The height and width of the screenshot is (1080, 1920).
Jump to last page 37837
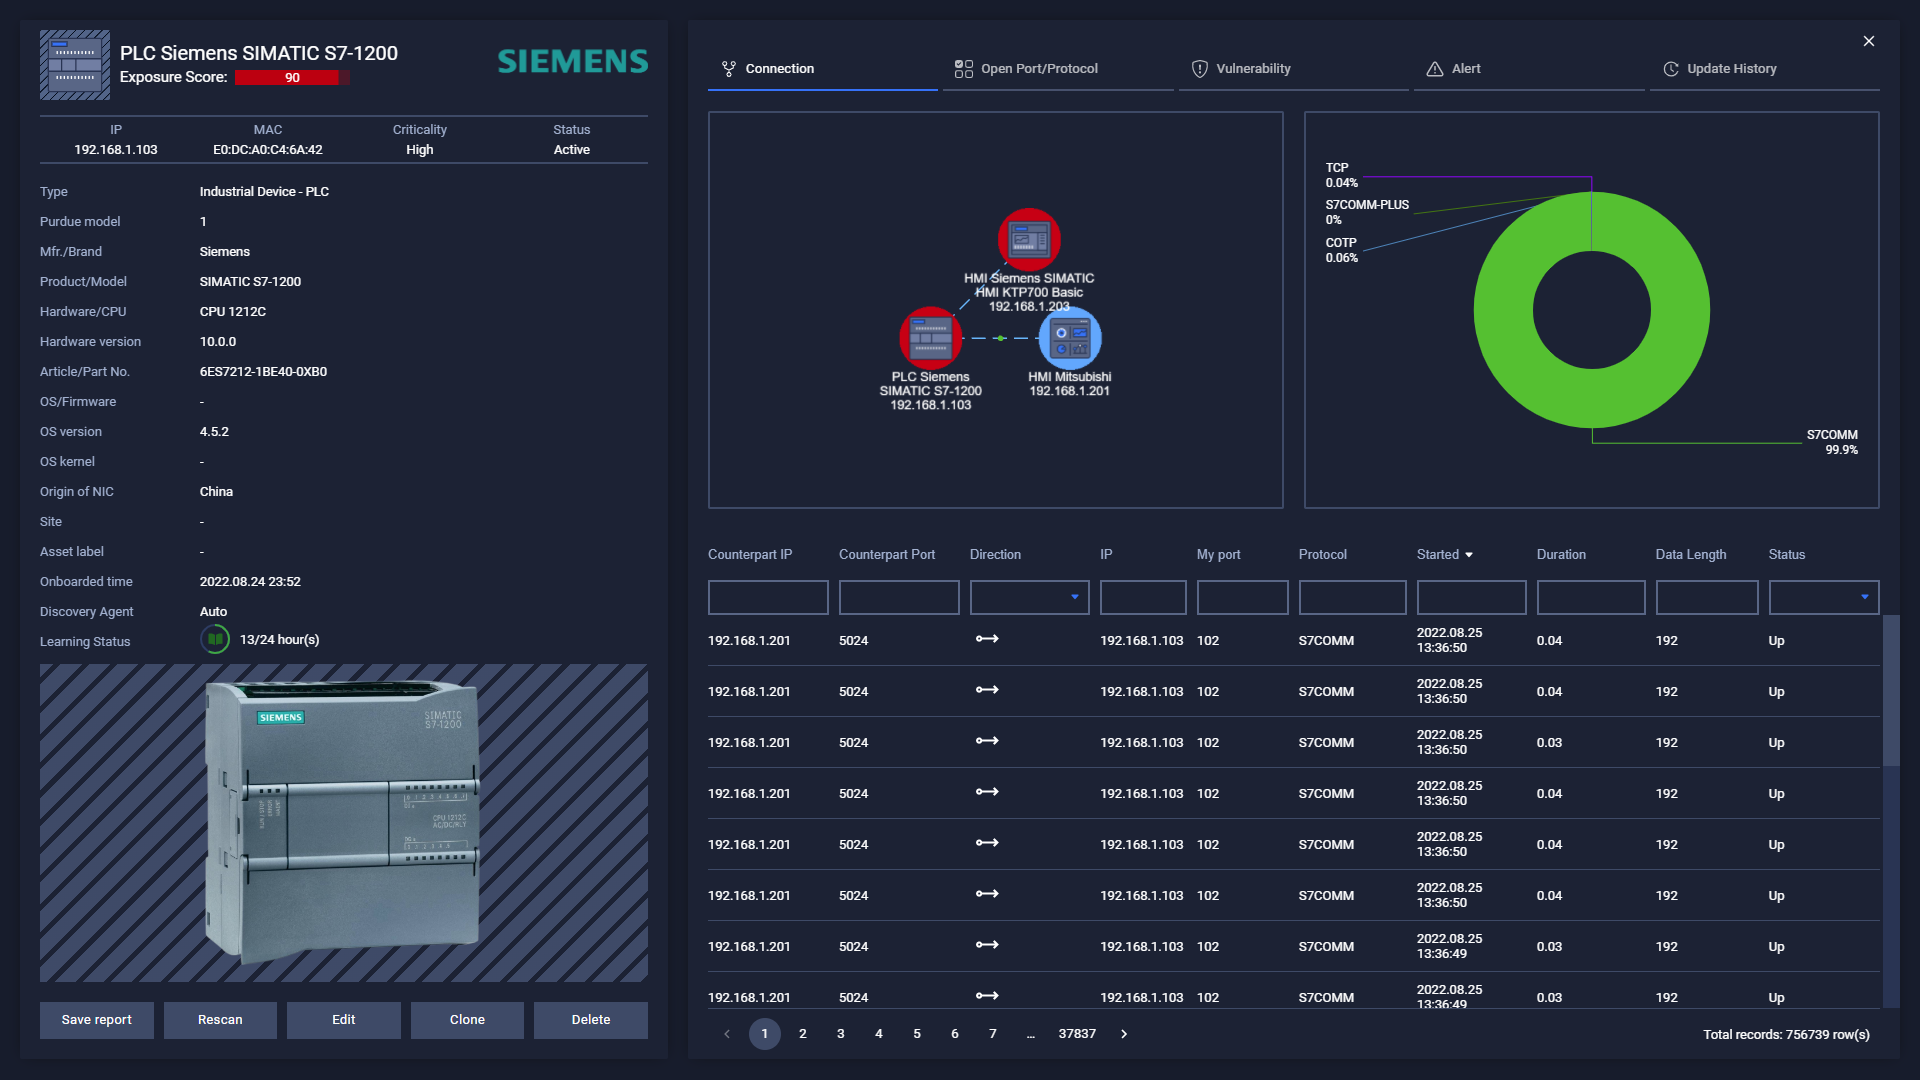pos(1077,1034)
